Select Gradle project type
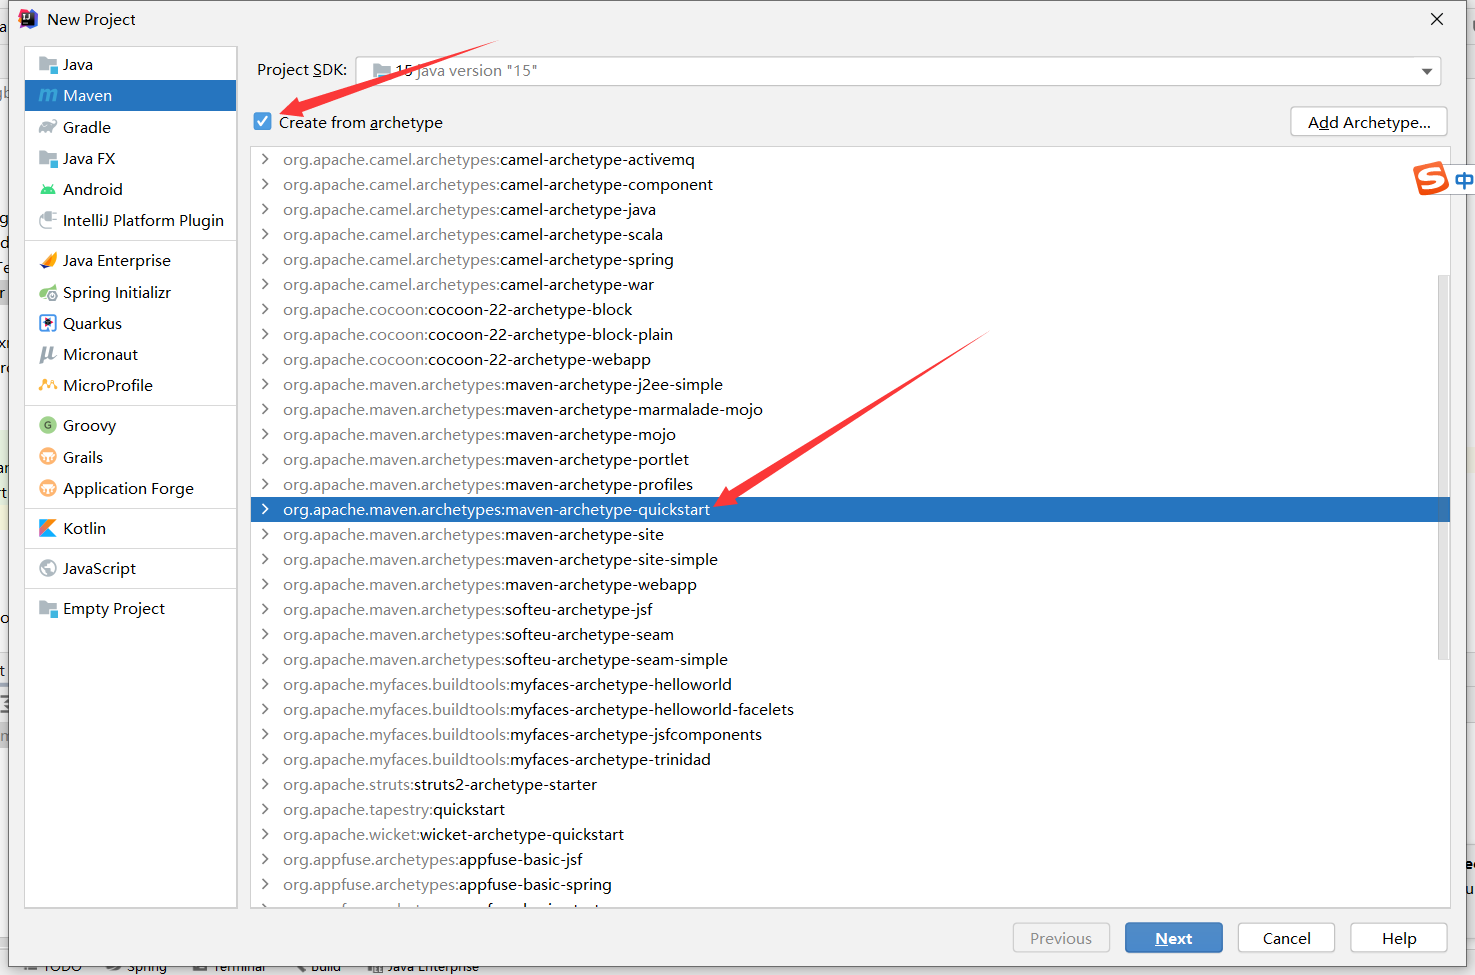 (x=130, y=127)
